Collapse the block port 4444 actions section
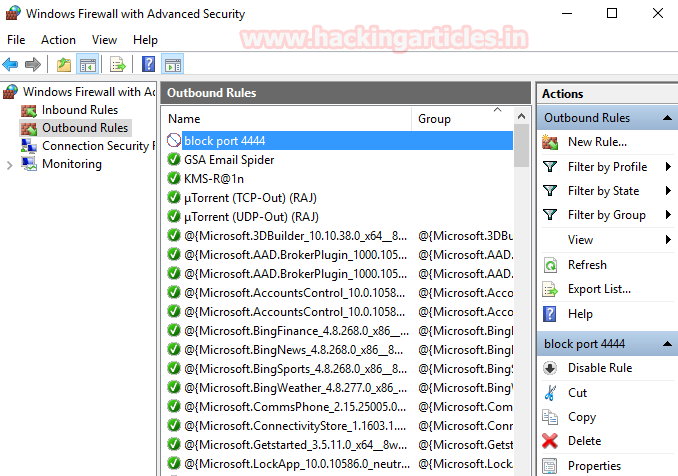This screenshot has height=476, width=678. [x=667, y=344]
